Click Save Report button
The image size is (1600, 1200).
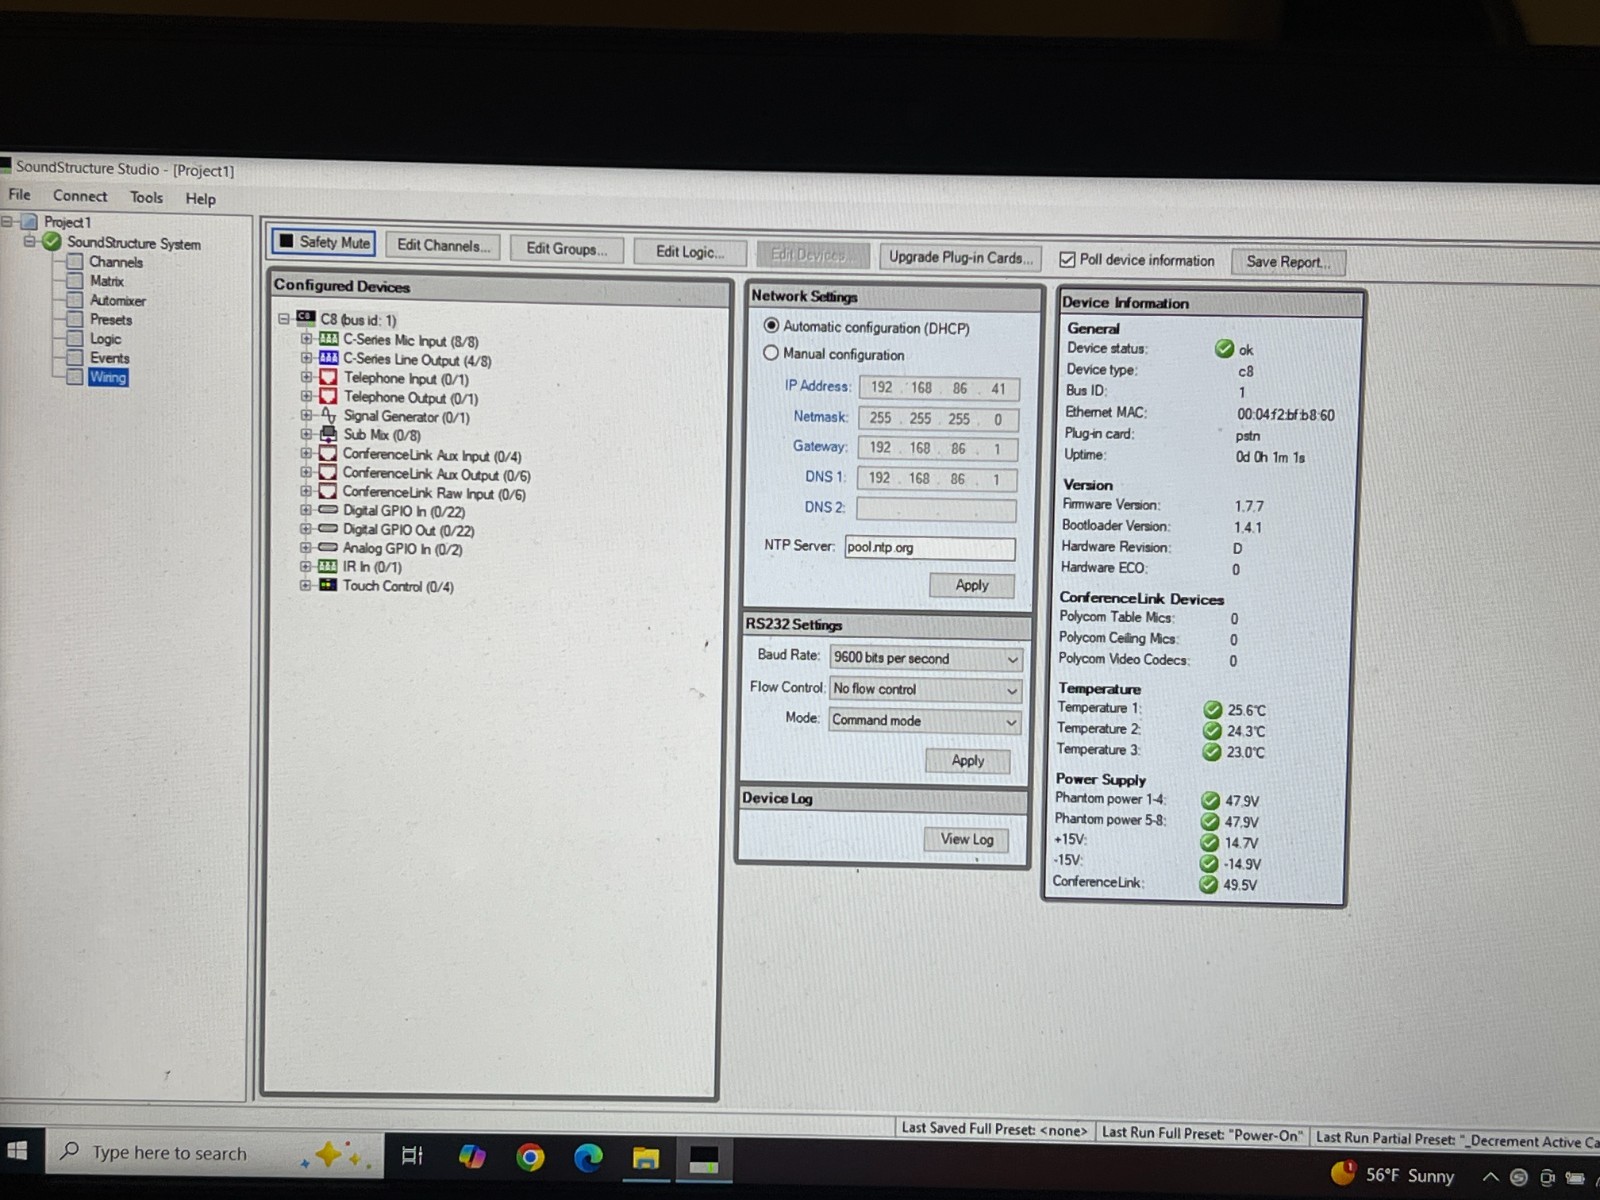coord(1288,261)
